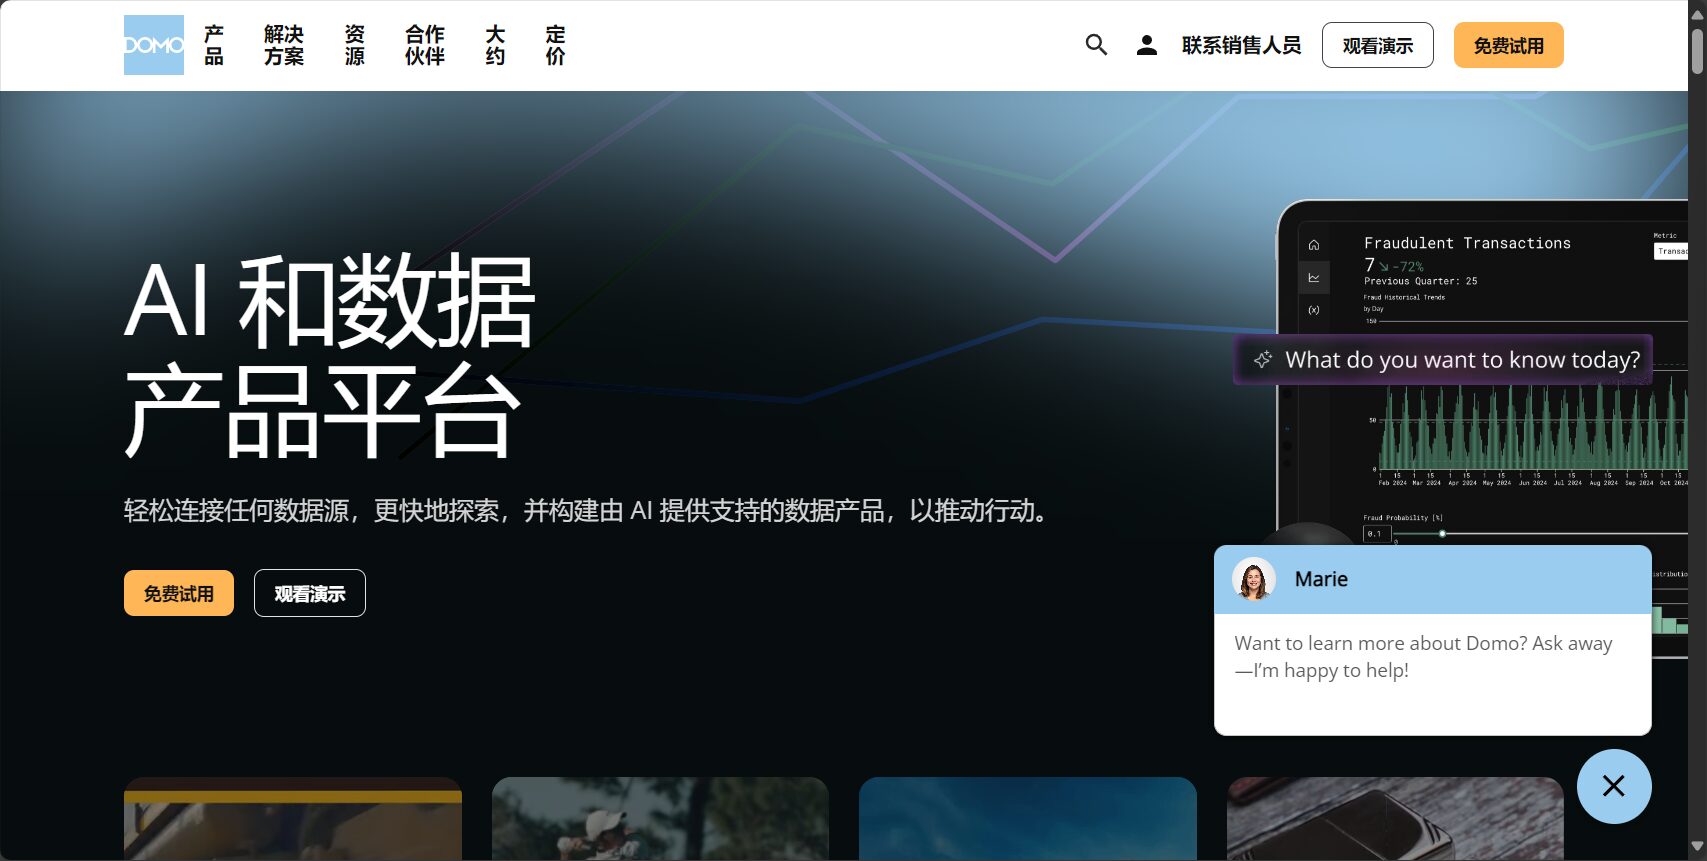Click the home icon in the dashboard mockup
Image resolution: width=1707 pixels, height=861 pixels.
(x=1314, y=245)
